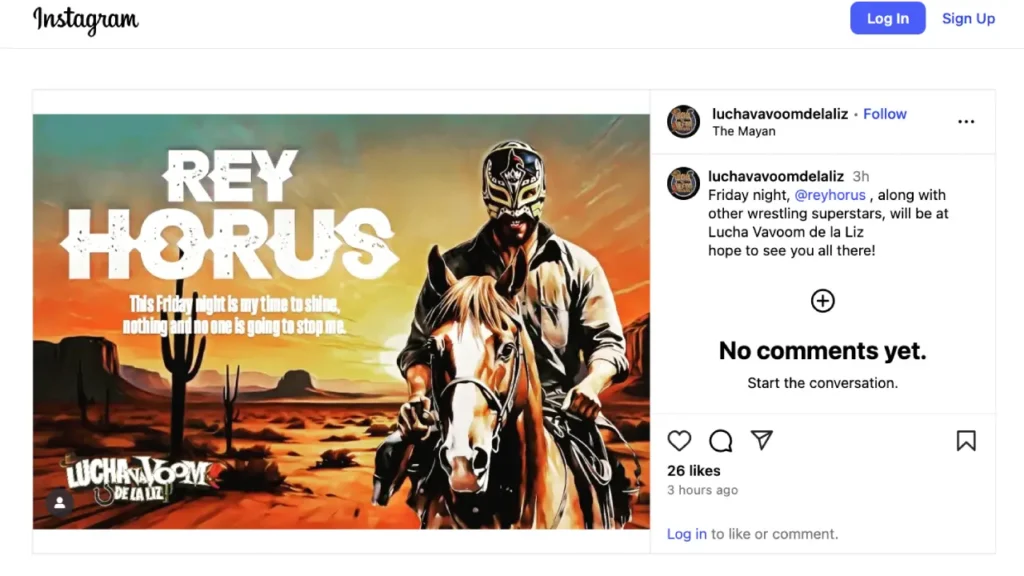
Task: Open the Rey Horus poster image
Action: point(342,322)
